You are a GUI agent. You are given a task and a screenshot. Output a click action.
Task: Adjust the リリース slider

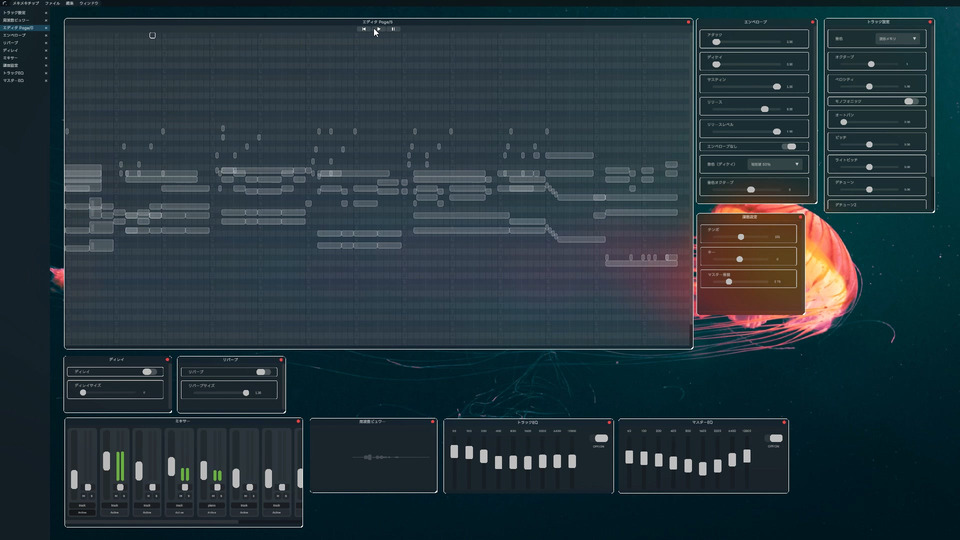coord(765,109)
